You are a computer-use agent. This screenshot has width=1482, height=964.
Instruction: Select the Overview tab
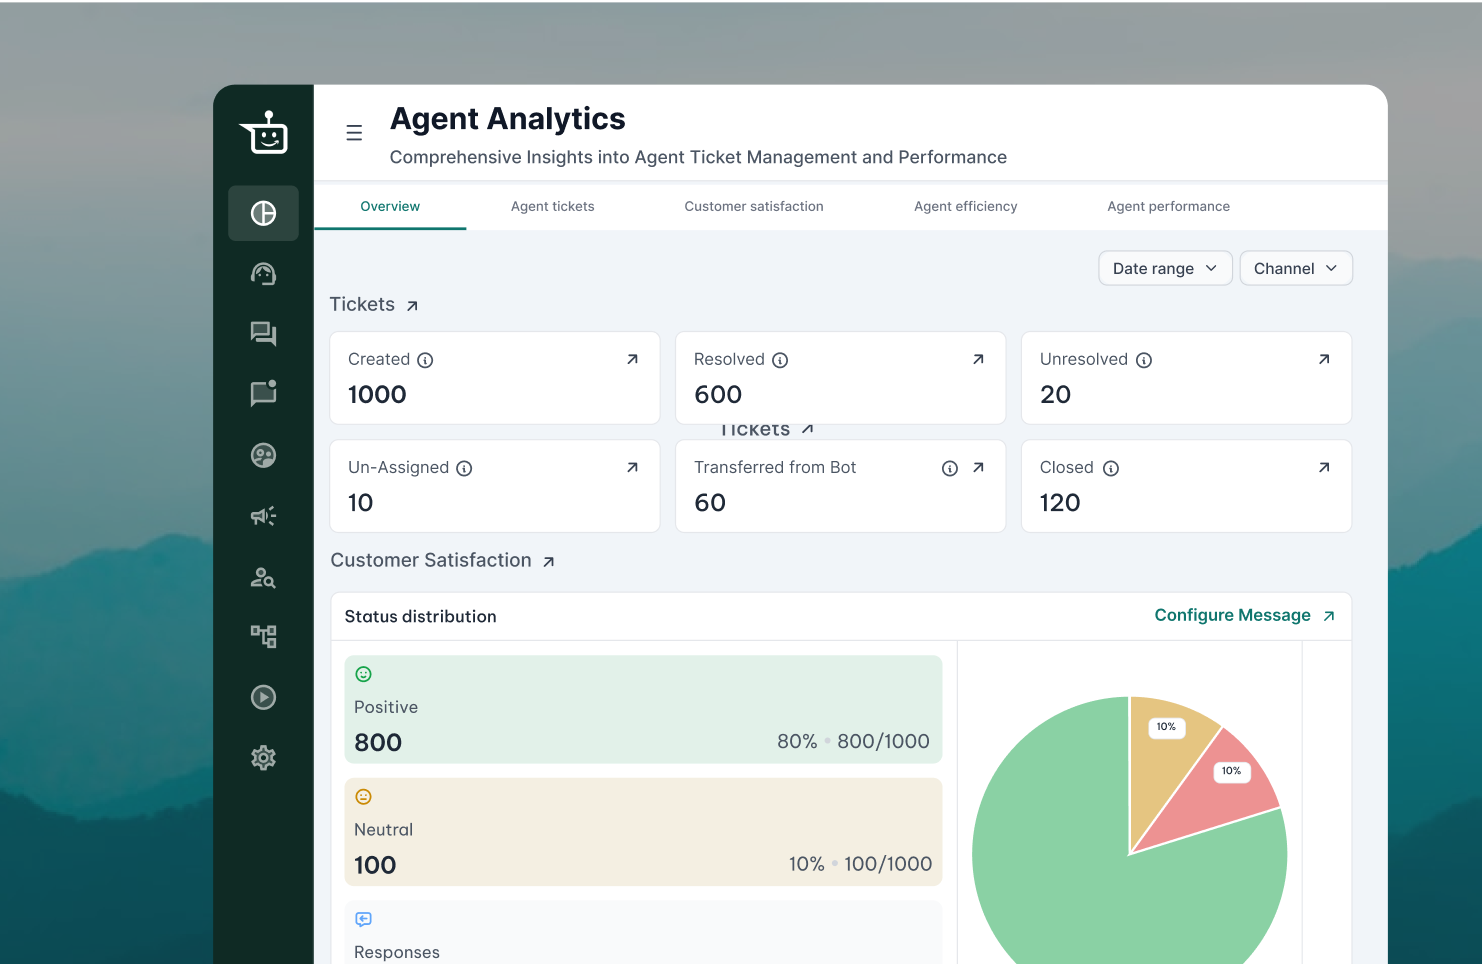[390, 206]
